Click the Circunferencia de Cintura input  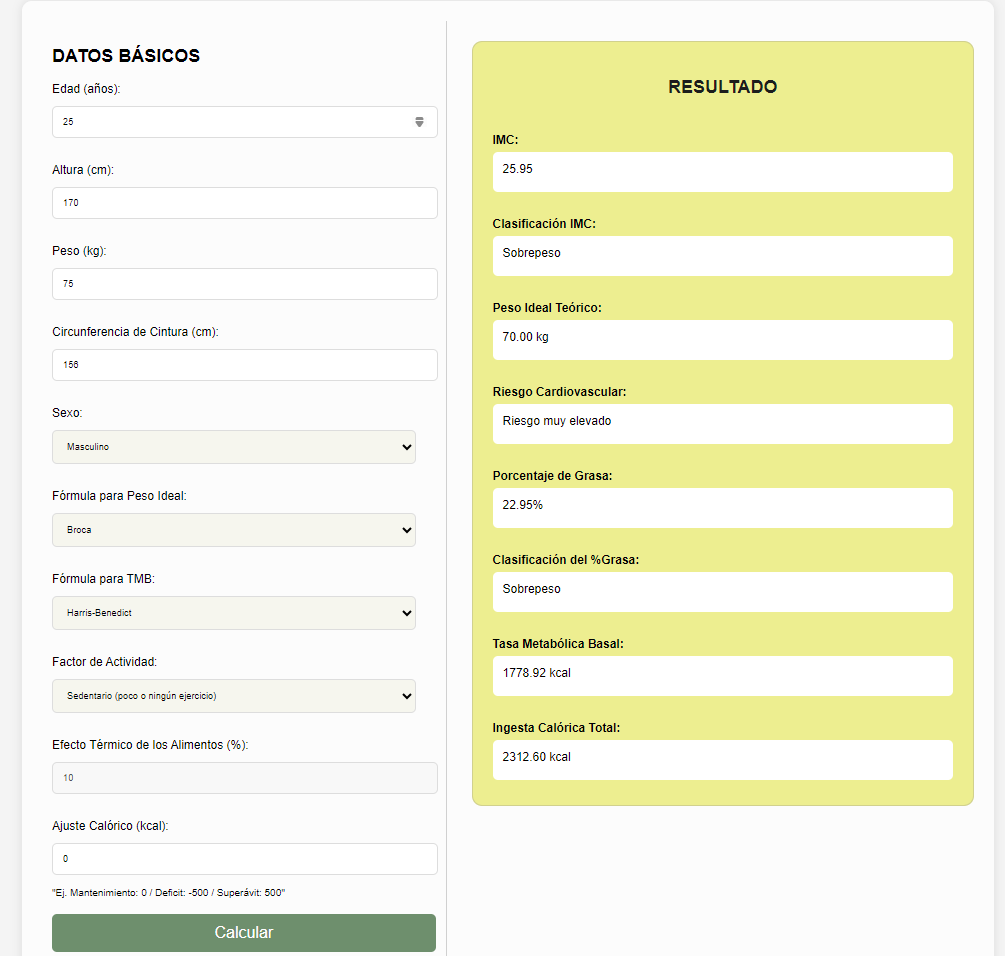(x=244, y=365)
